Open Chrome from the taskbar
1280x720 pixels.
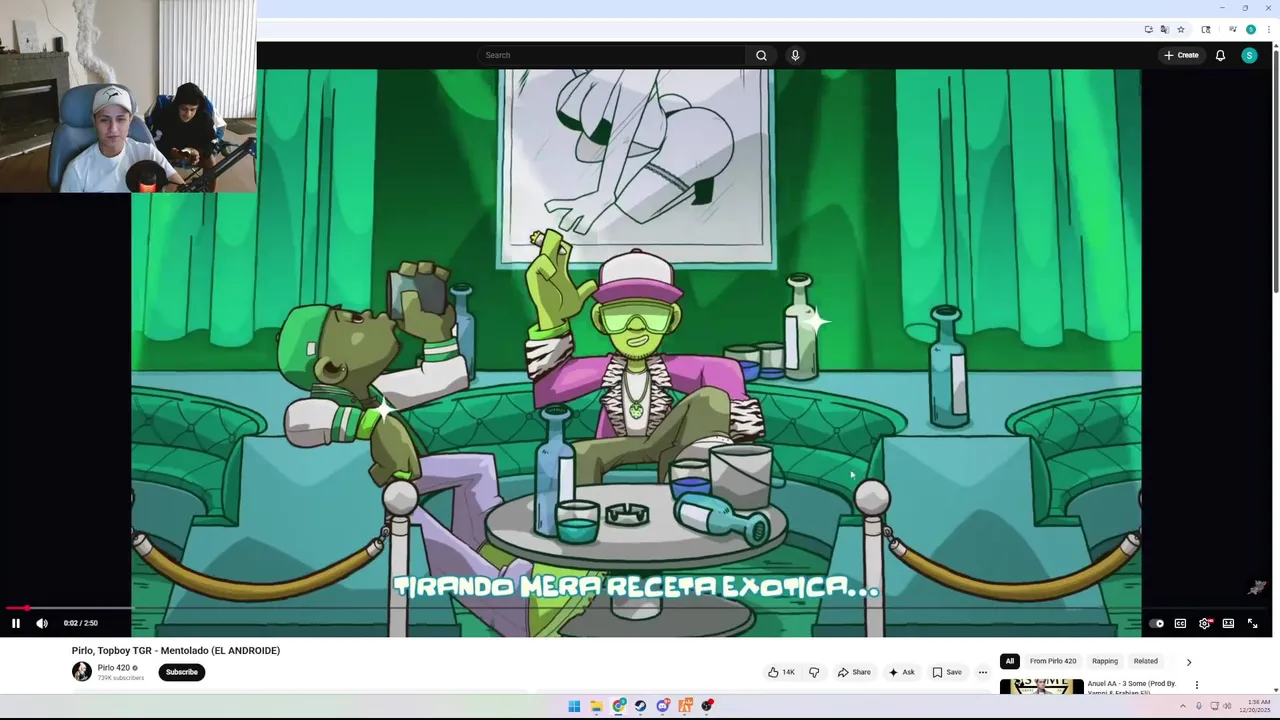pos(619,706)
